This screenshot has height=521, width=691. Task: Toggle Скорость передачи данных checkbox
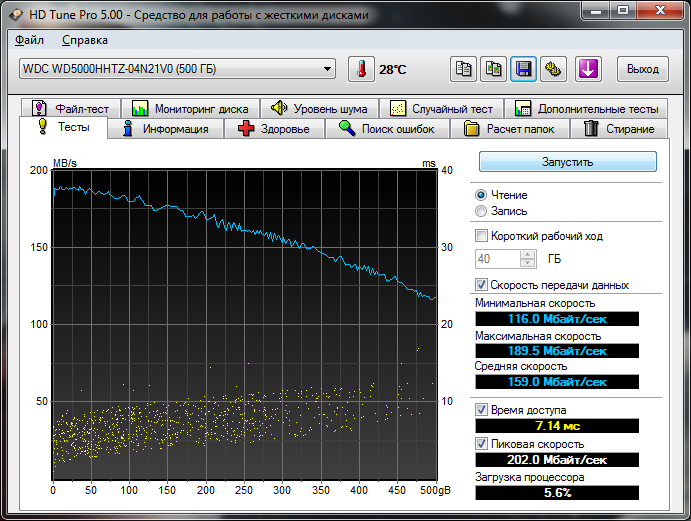481,285
